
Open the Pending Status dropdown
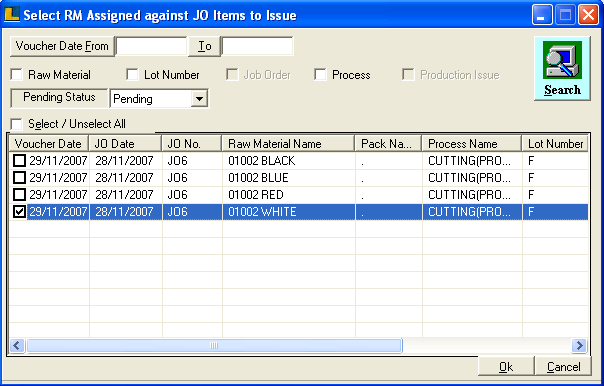click(199, 99)
